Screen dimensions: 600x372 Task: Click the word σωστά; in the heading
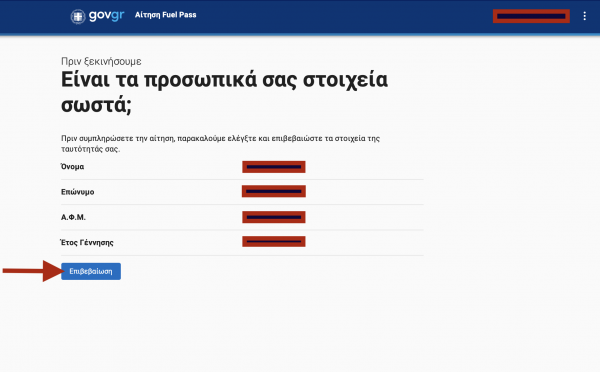click(96, 104)
